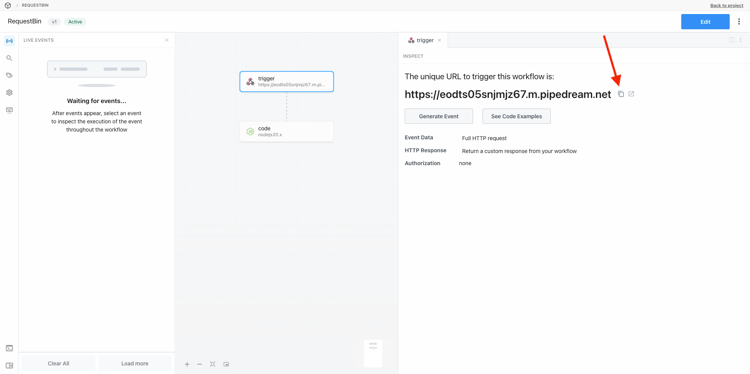This screenshot has height=374, width=750.
Task: Click the minimap thumbnail on the canvas
Action: (373, 353)
